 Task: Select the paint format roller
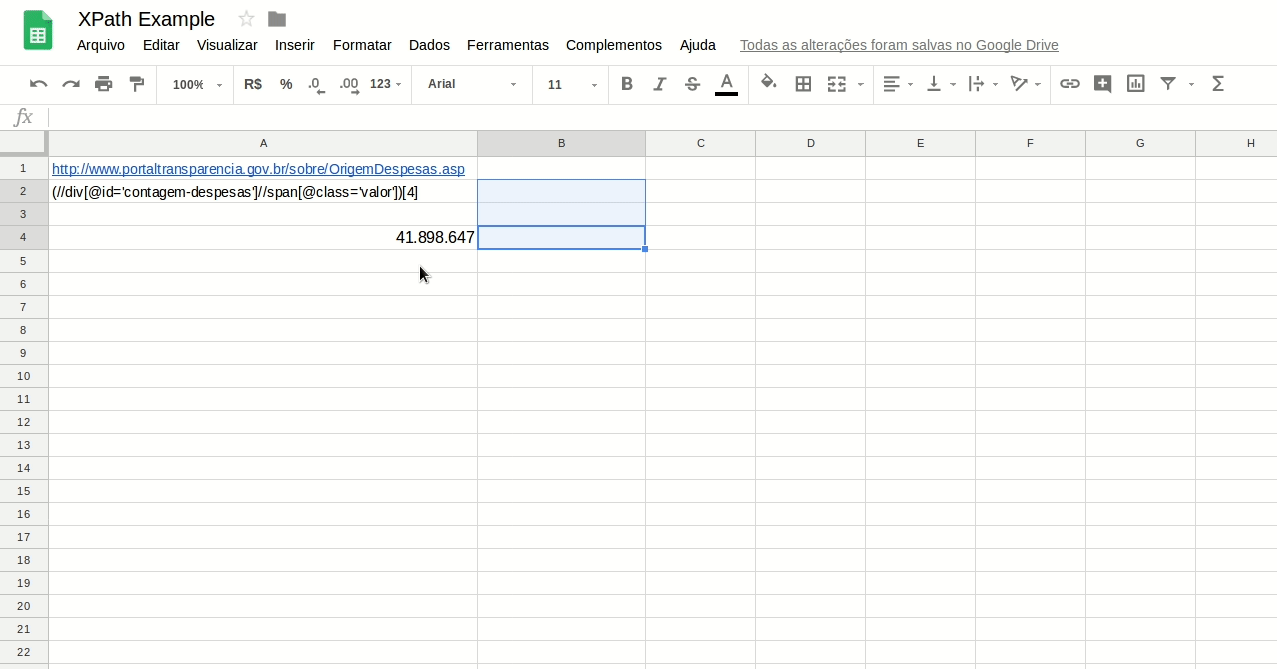(137, 84)
